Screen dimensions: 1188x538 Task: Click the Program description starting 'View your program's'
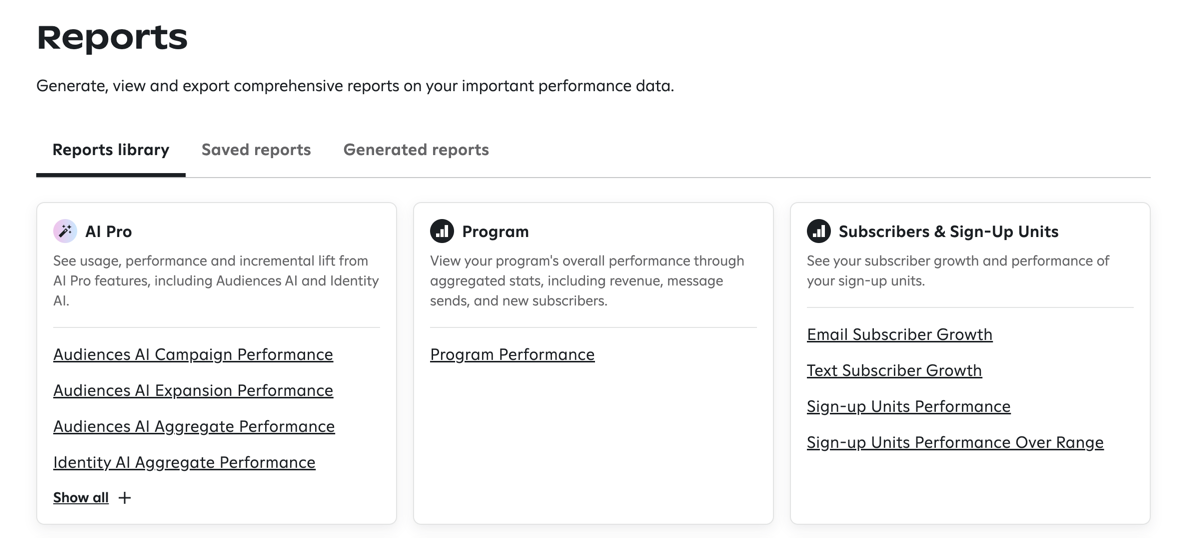coord(587,281)
